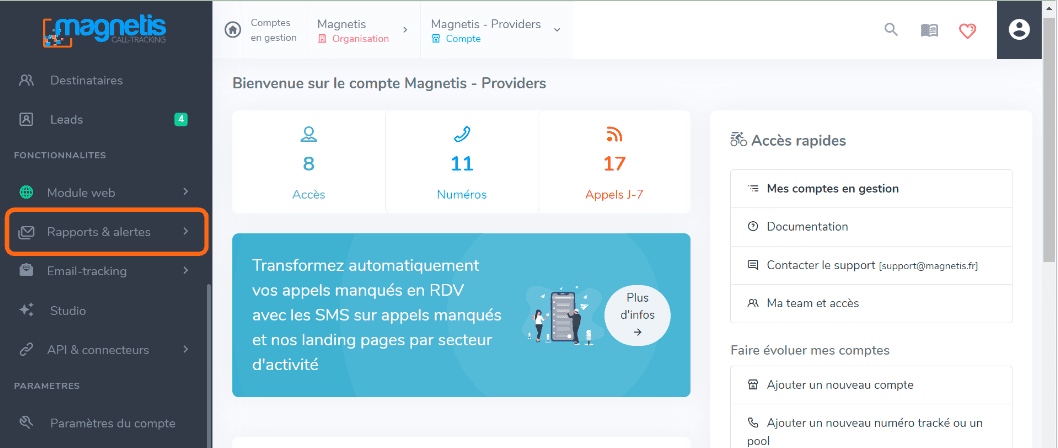Click Contacter le support link
This screenshot has height=448, width=1058.
(871, 265)
